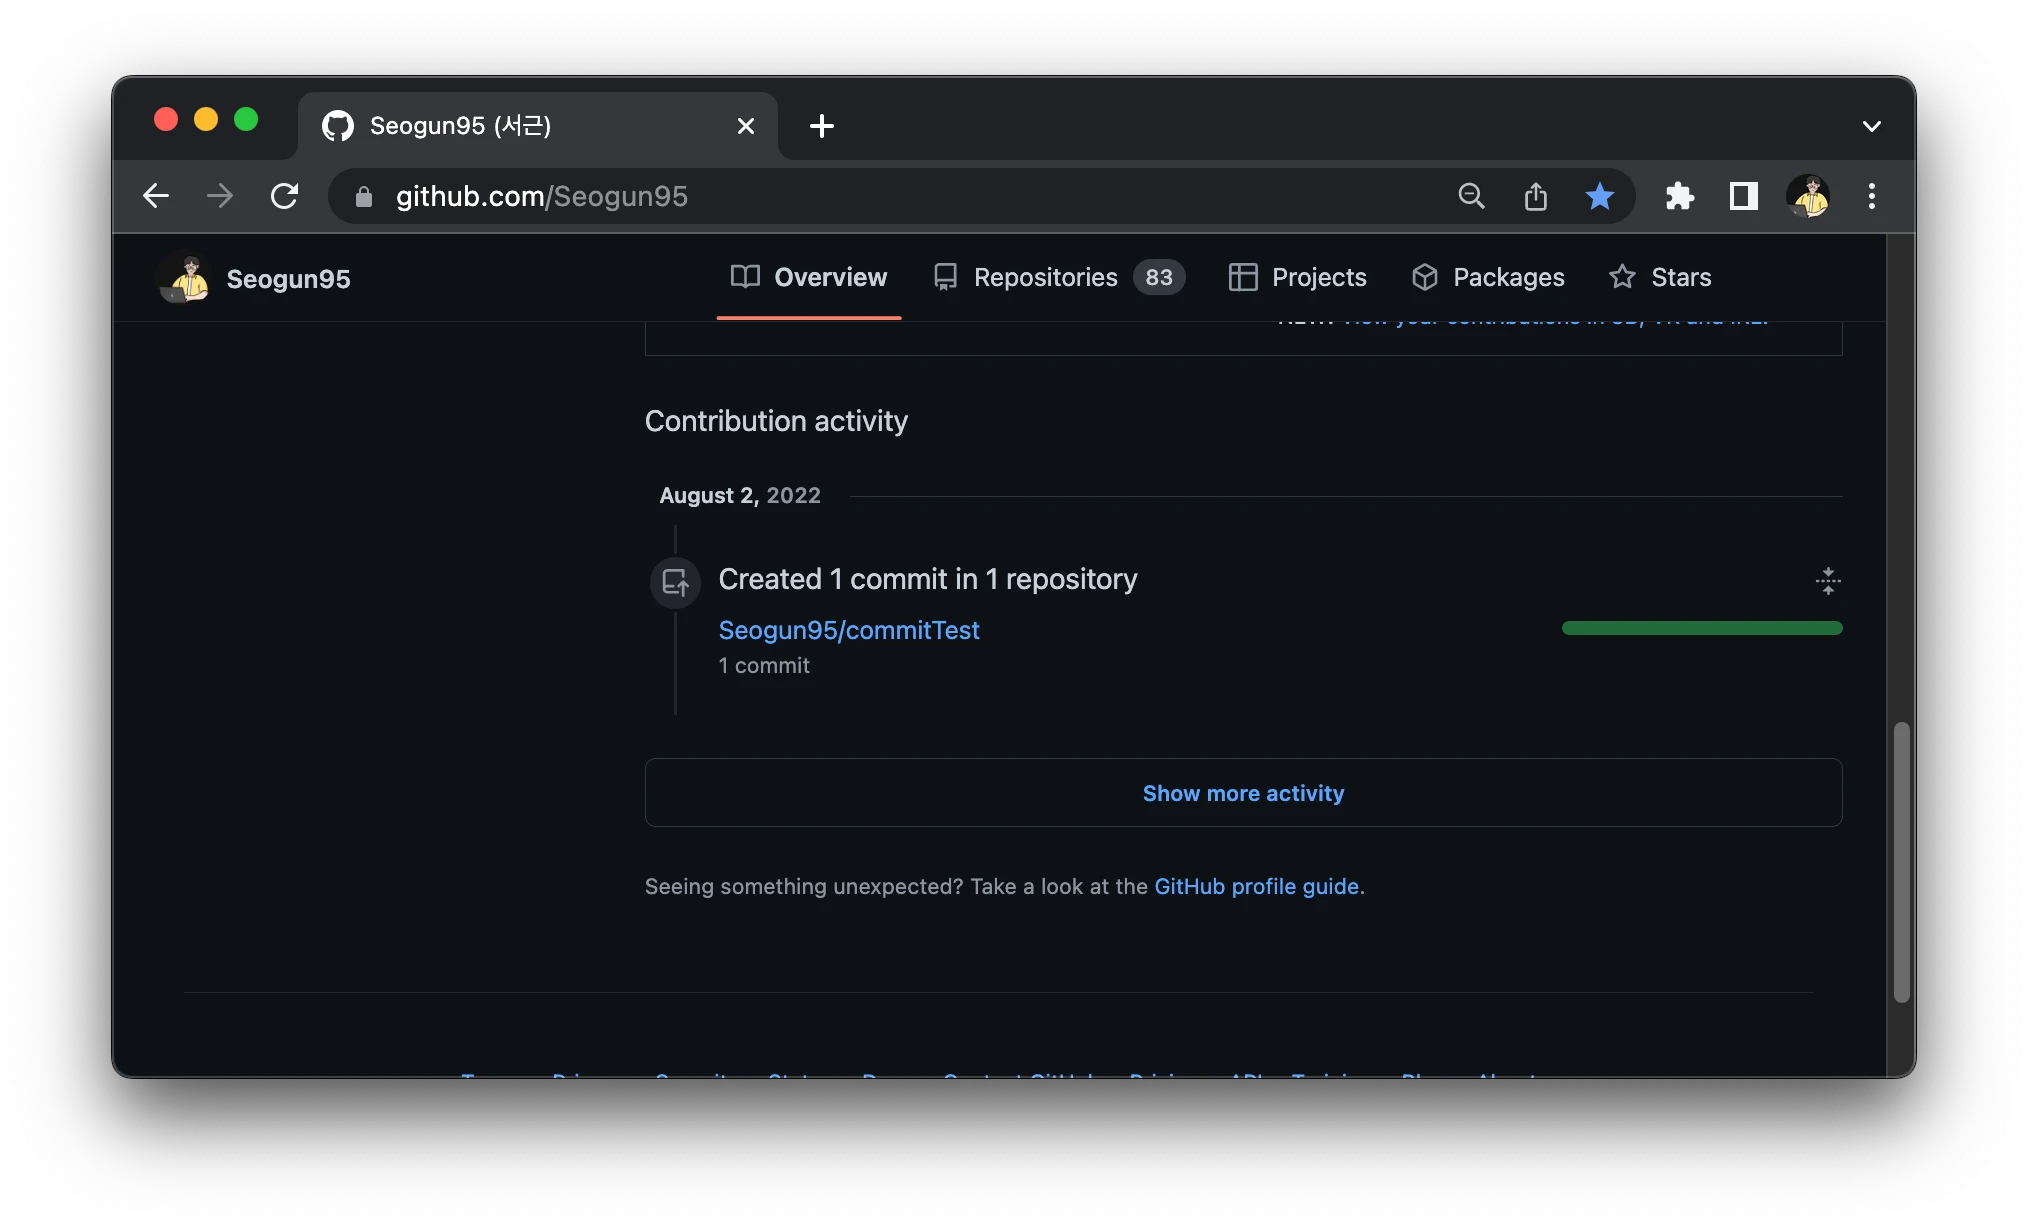
Task: Open the Chrome three-dot menu
Action: click(x=1872, y=196)
